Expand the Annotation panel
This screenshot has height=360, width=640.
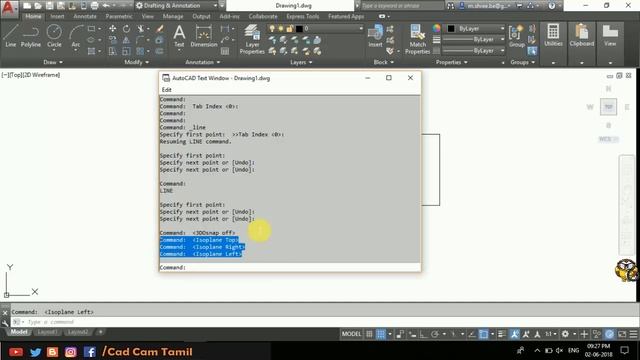point(203,62)
